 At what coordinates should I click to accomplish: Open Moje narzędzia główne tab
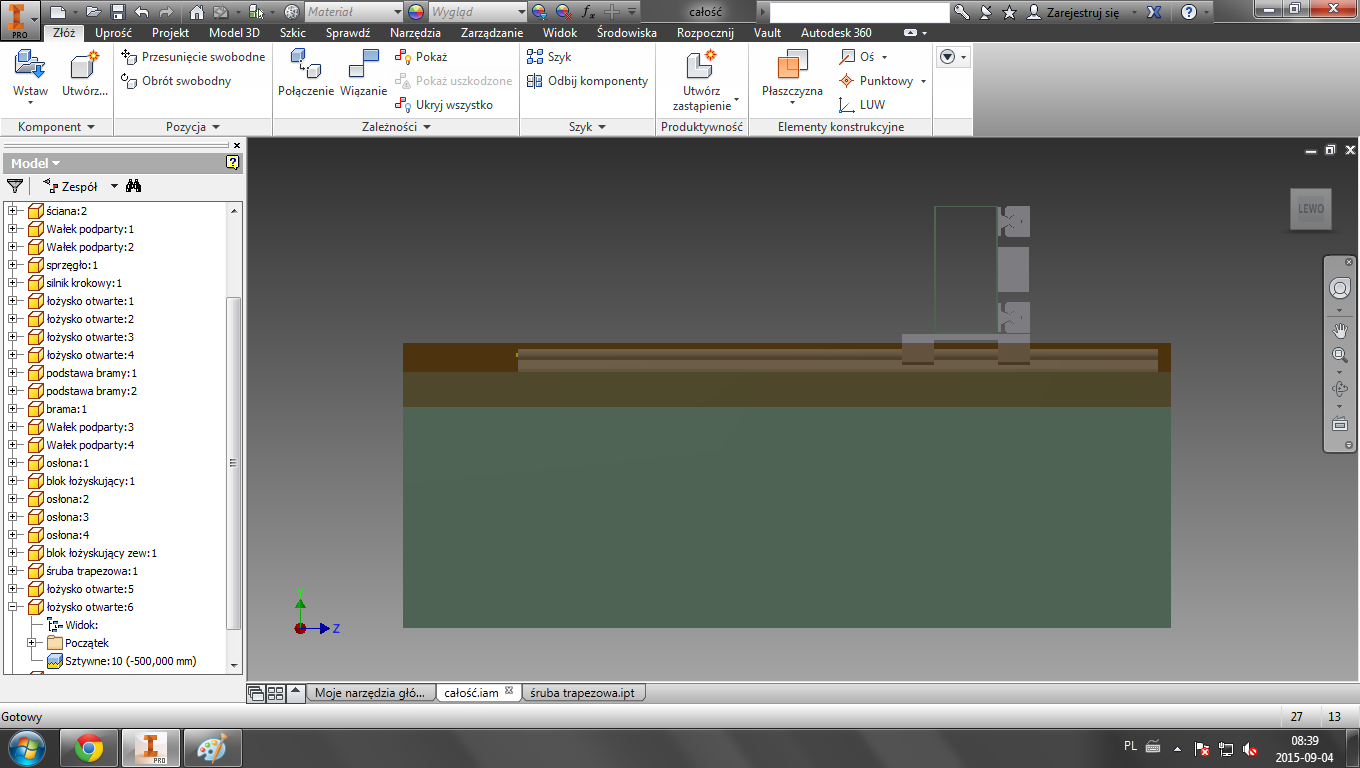point(371,692)
